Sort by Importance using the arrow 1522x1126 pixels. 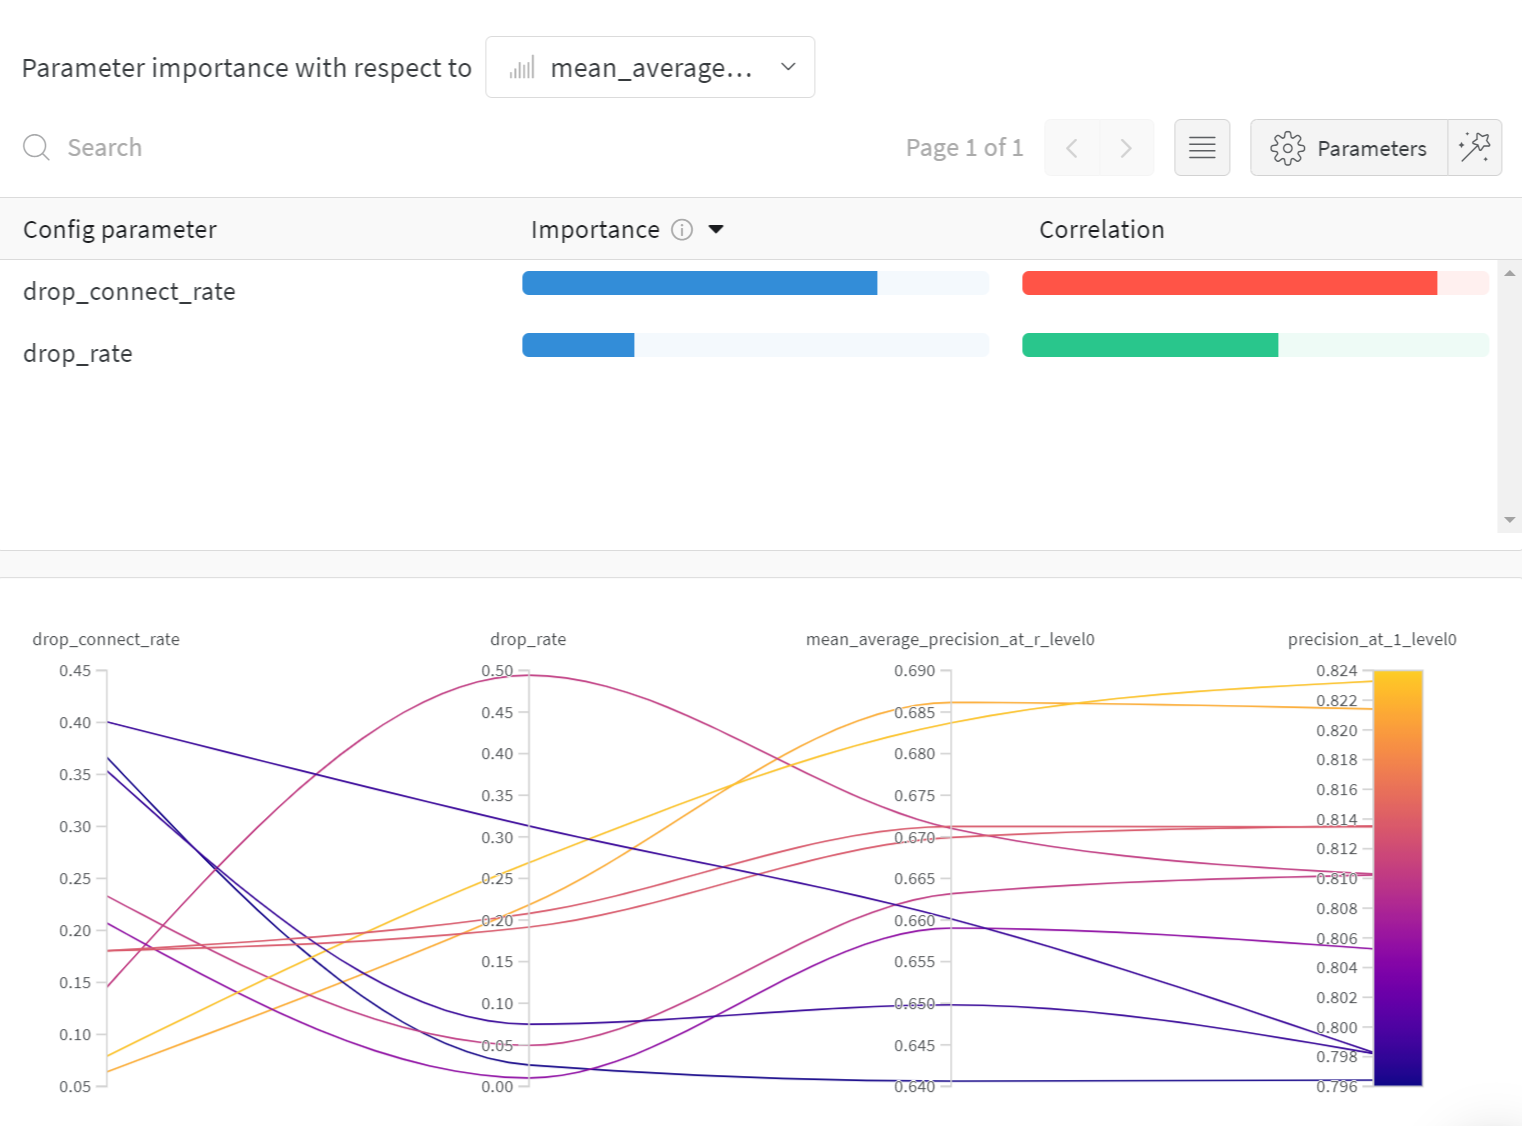716,230
